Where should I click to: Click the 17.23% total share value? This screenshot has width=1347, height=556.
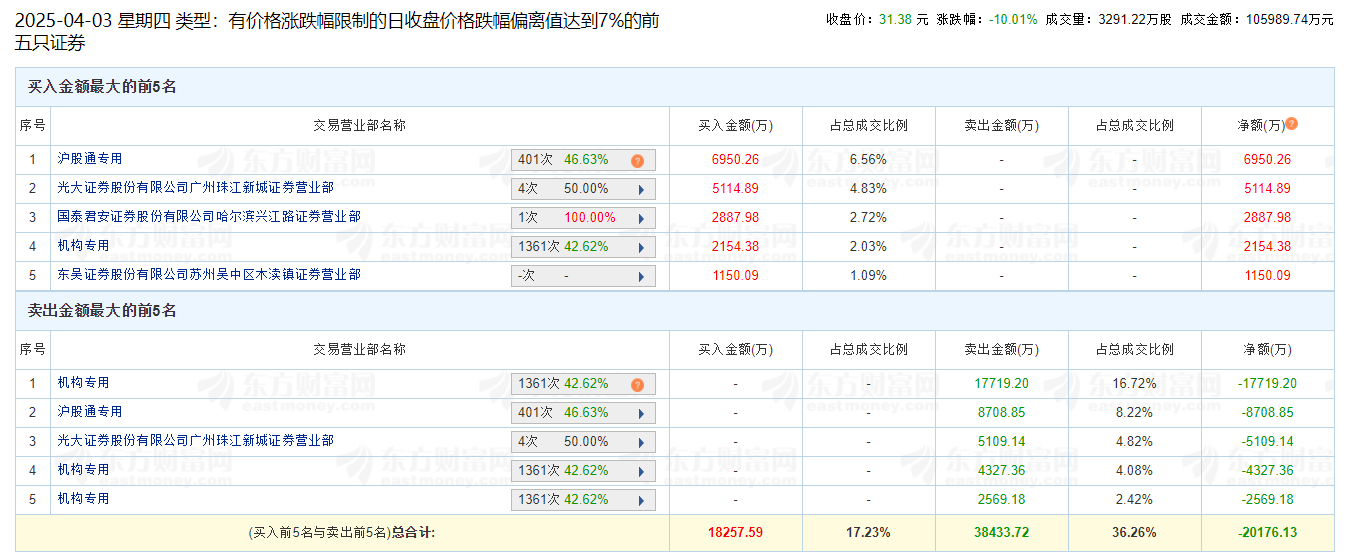(868, 534)
